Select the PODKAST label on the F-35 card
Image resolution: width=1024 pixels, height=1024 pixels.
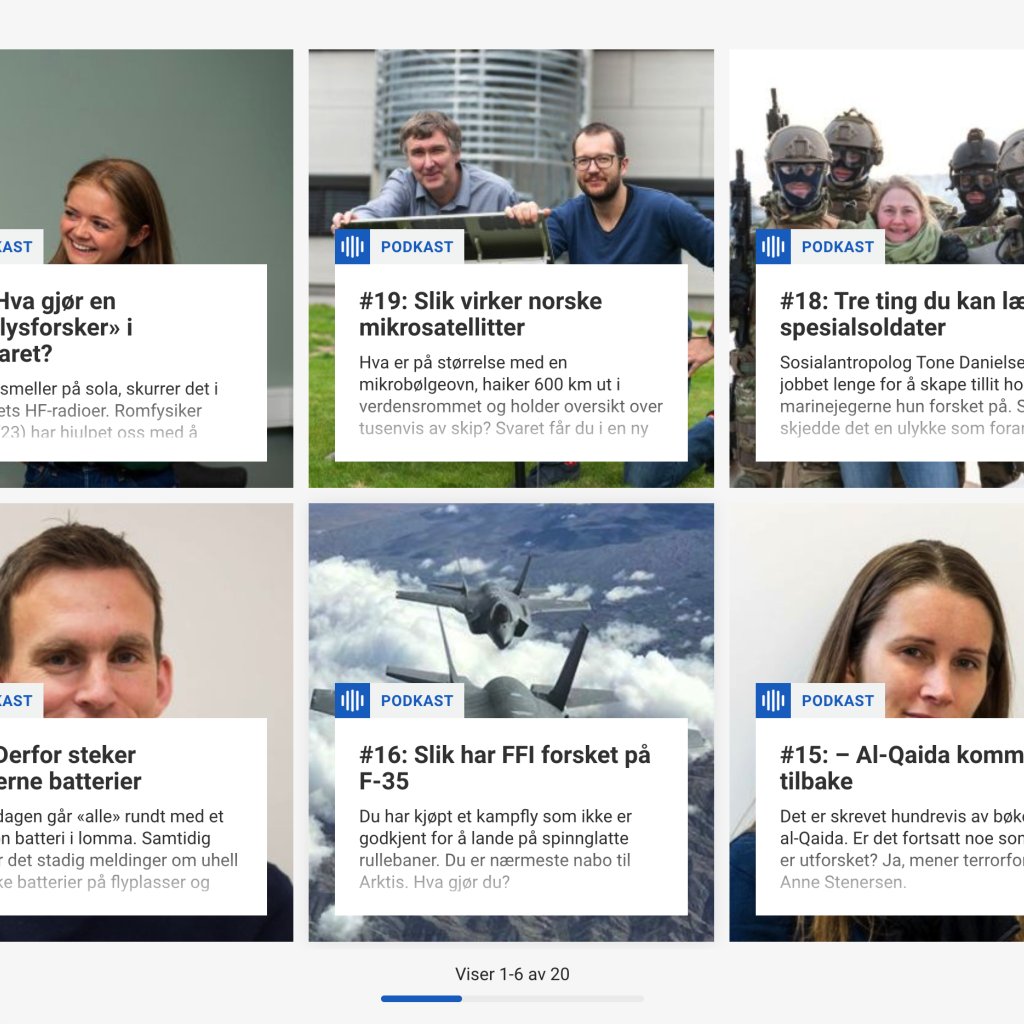[417, 701]
